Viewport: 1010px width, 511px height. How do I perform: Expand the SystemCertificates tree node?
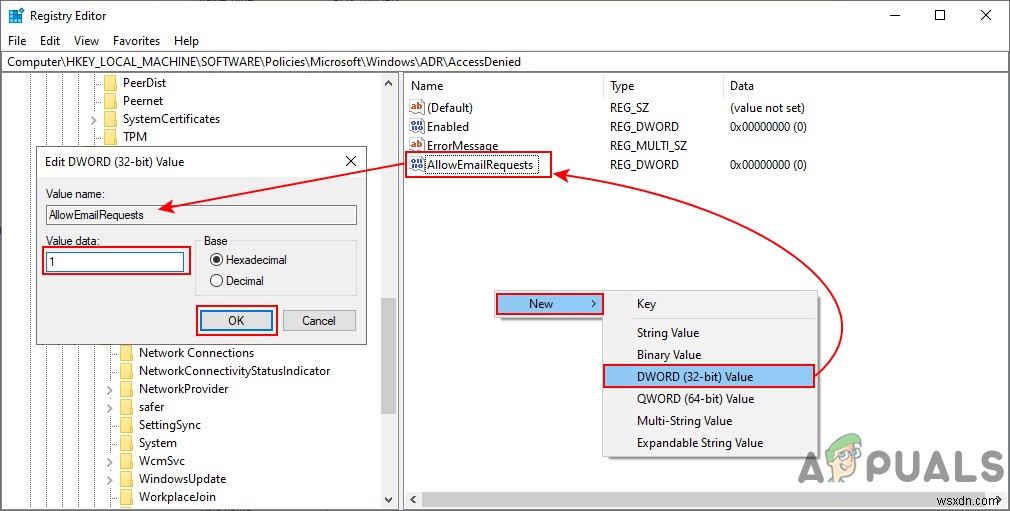94,119
